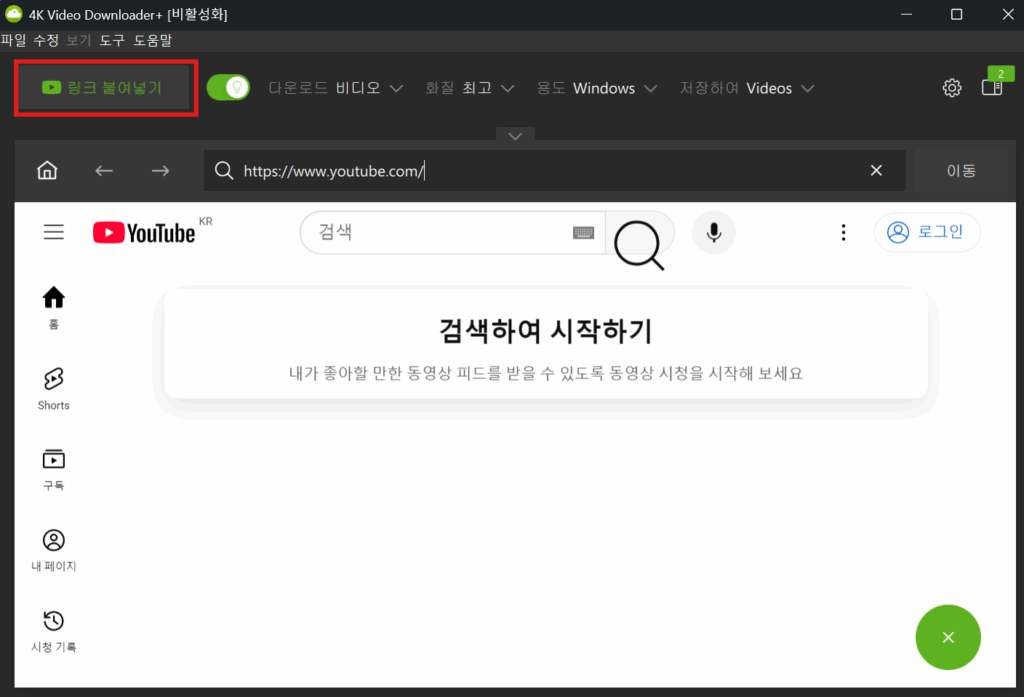Open Shorts from the sidebar
The image size is (1024, 697).
(x=54, y=388)
